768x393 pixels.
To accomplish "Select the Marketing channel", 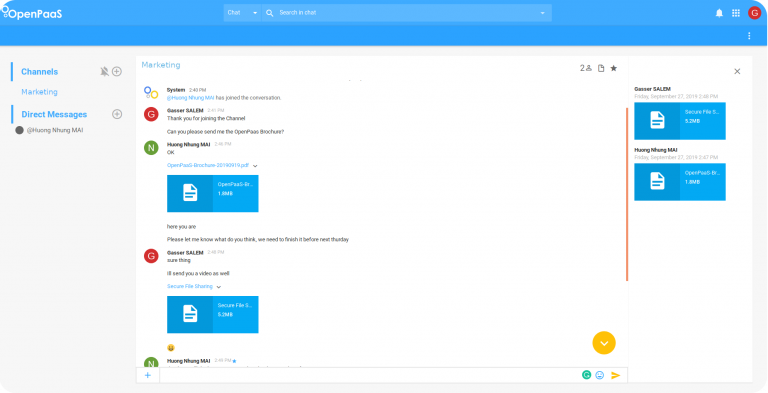I will [x=39, y=92].
